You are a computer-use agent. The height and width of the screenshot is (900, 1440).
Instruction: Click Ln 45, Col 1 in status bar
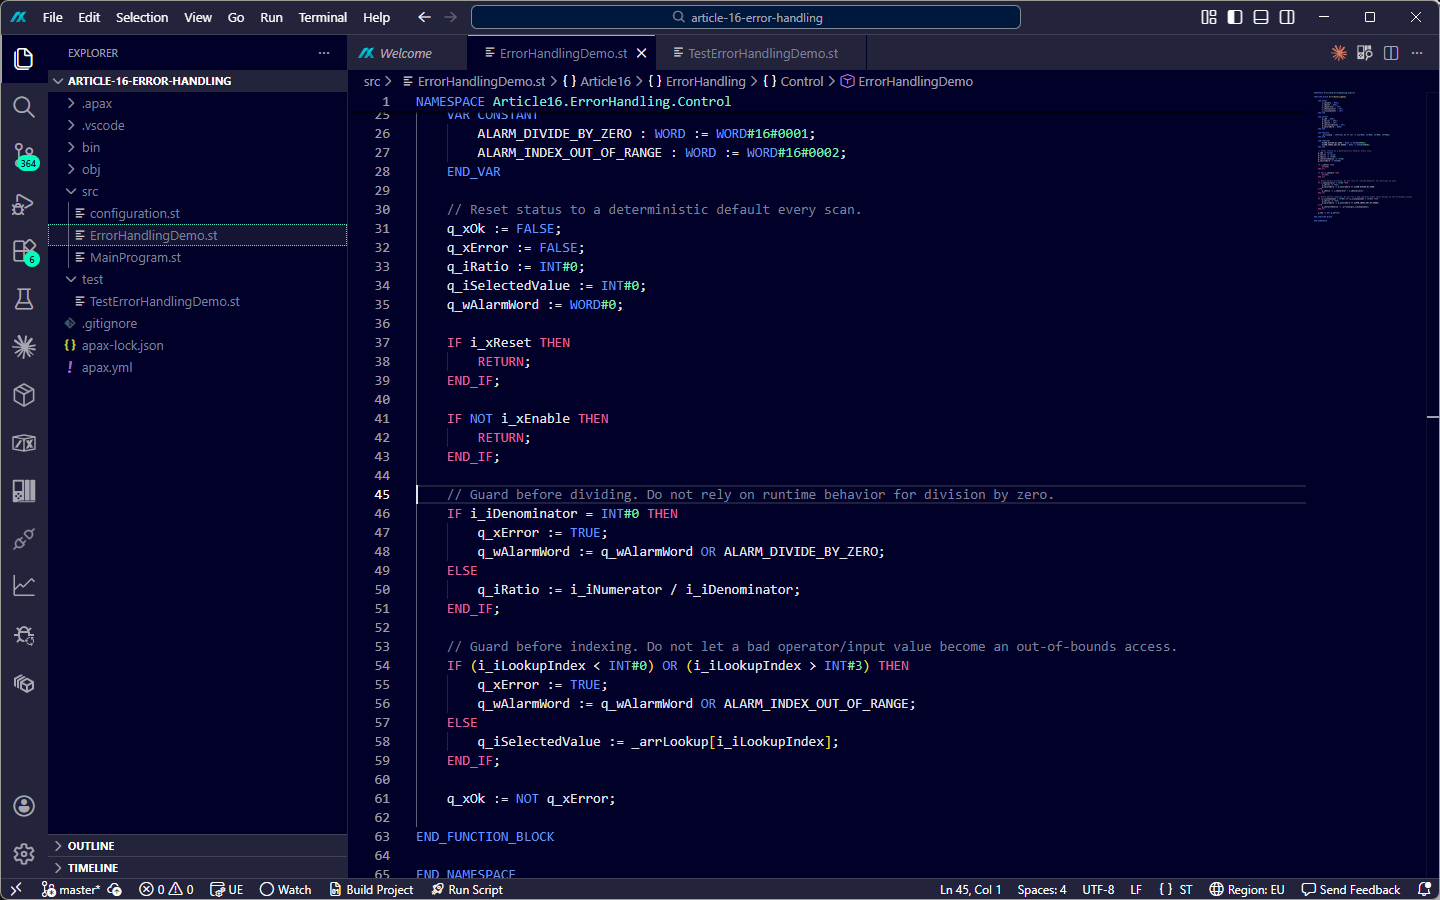pyautogui.click(x=970, y=889)
